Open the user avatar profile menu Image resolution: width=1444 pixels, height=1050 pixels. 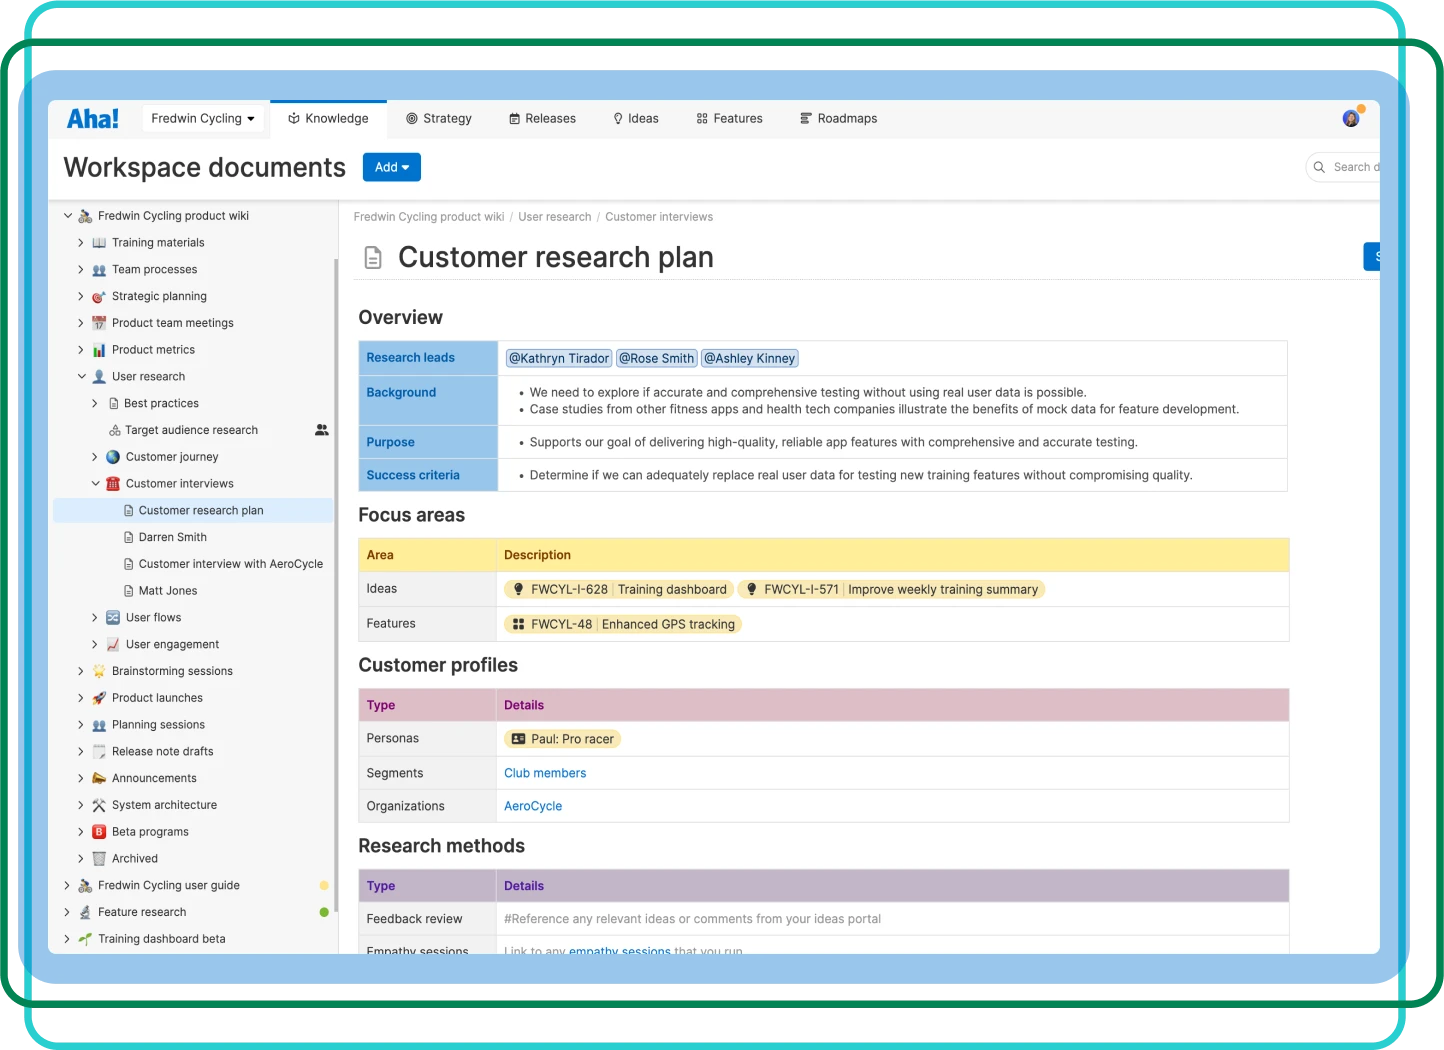coord(1351,119)
